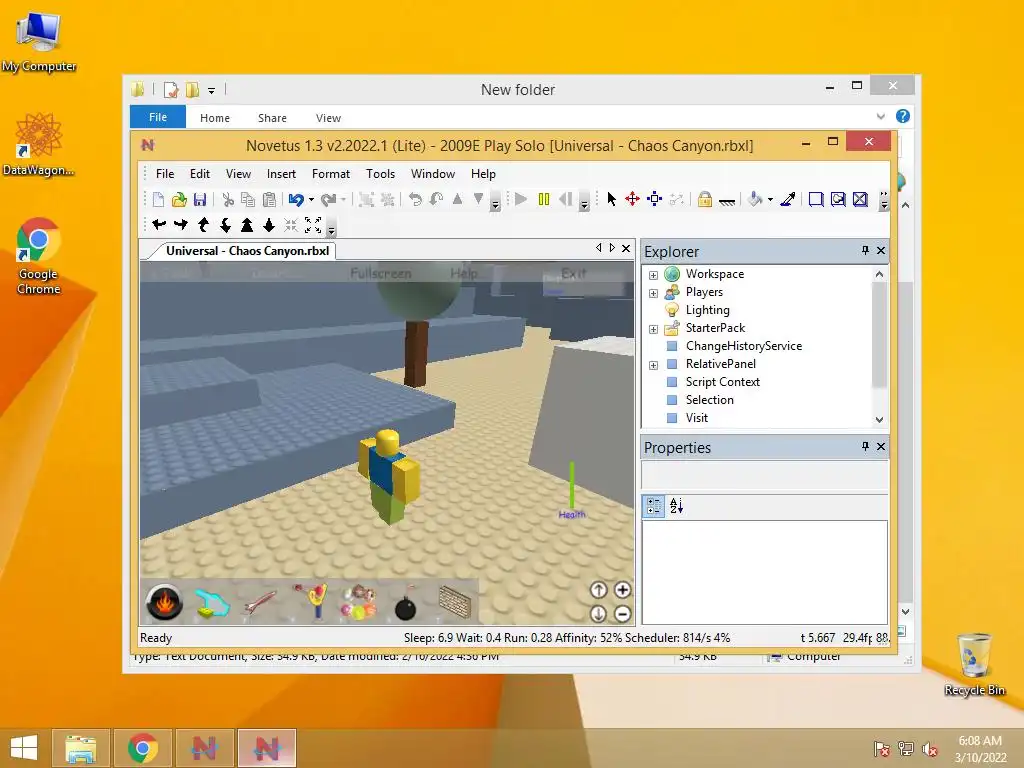Select Visit in the Explorer tree
Screen dimensions: 1024x768
click(x=696, y=417)
